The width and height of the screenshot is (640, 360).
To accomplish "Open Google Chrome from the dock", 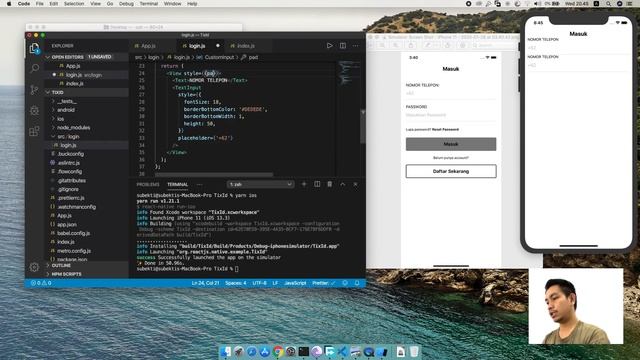I will click(x=278, y=351).
